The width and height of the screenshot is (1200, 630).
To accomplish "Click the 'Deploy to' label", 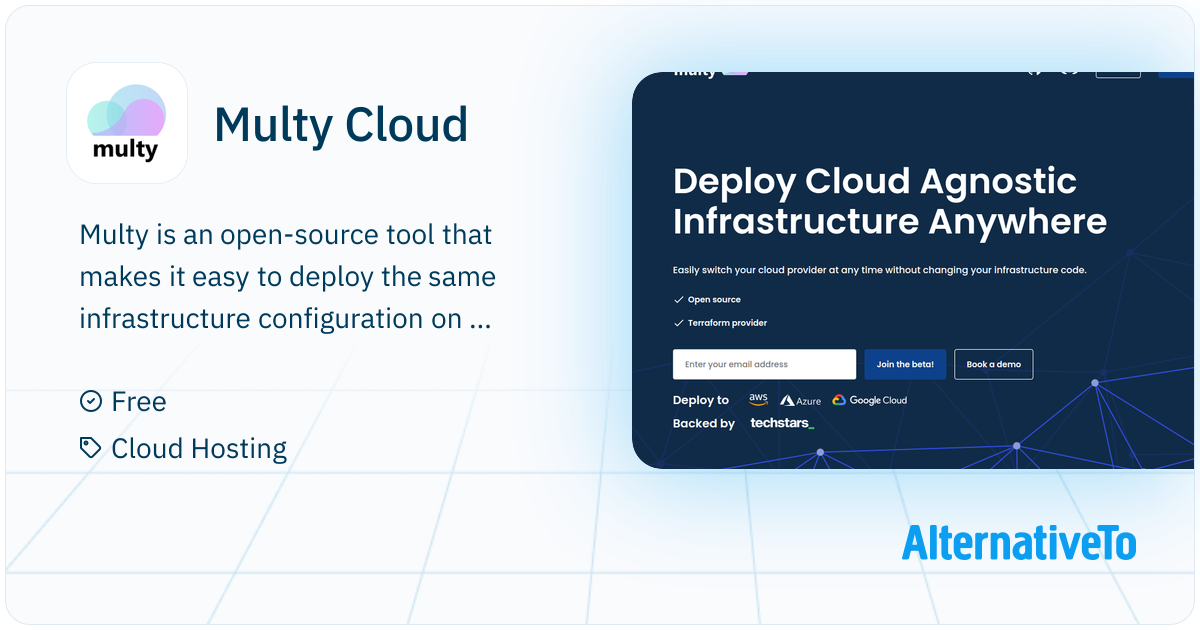I will point(701,400).
